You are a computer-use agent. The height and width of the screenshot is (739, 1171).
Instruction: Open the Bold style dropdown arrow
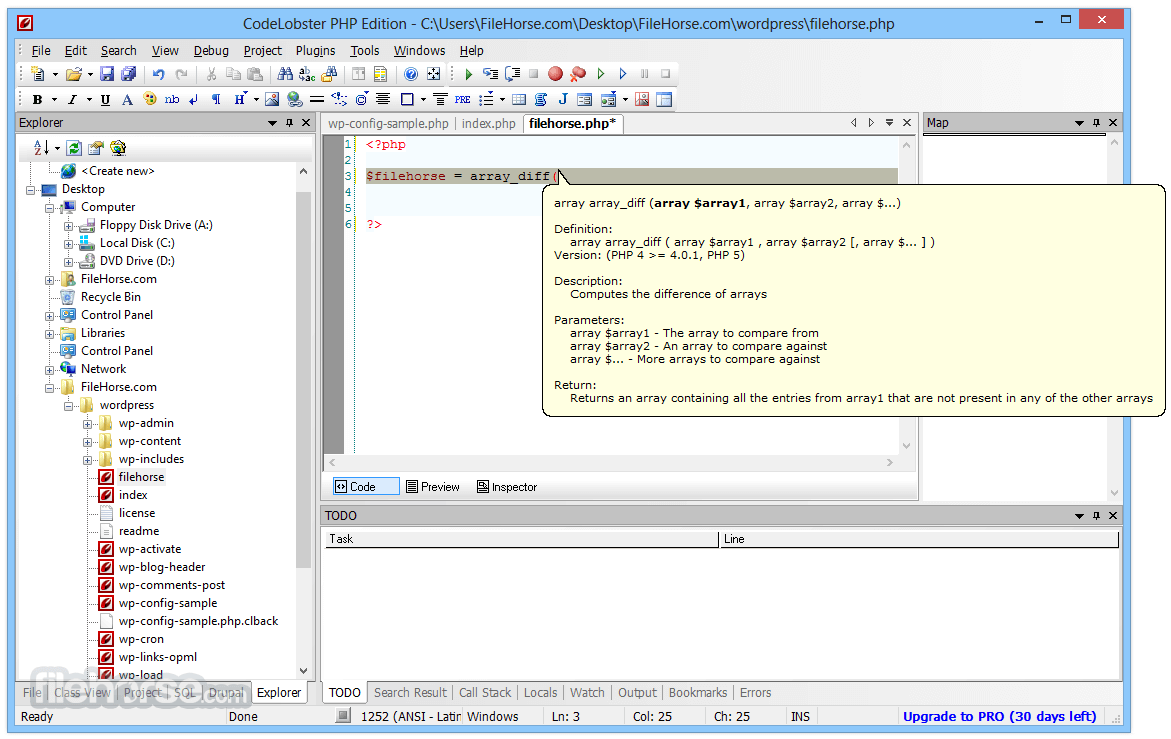(54, 100)
